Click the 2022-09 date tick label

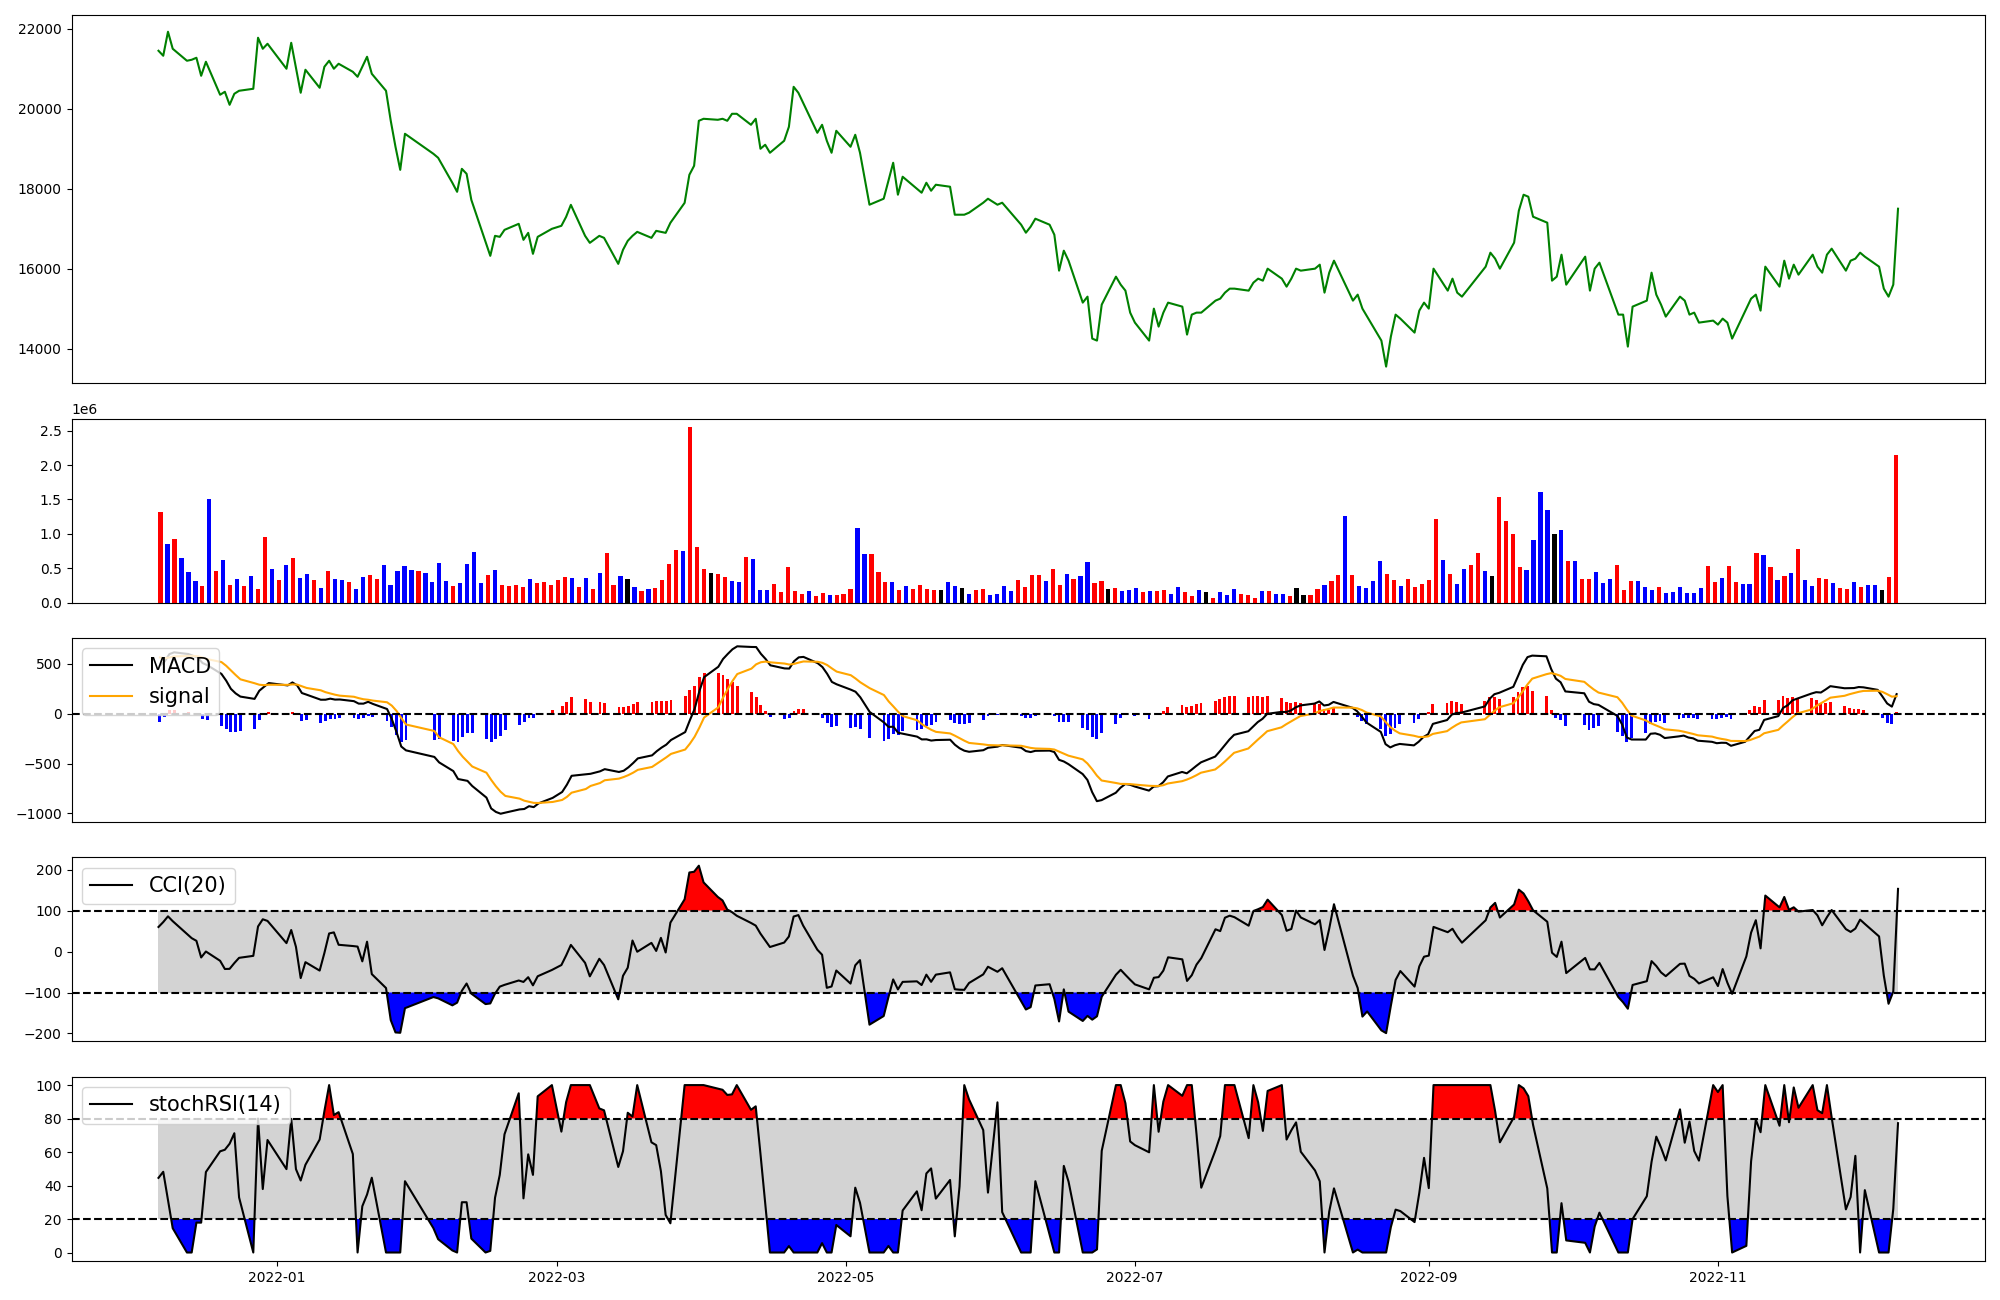1428,1277
